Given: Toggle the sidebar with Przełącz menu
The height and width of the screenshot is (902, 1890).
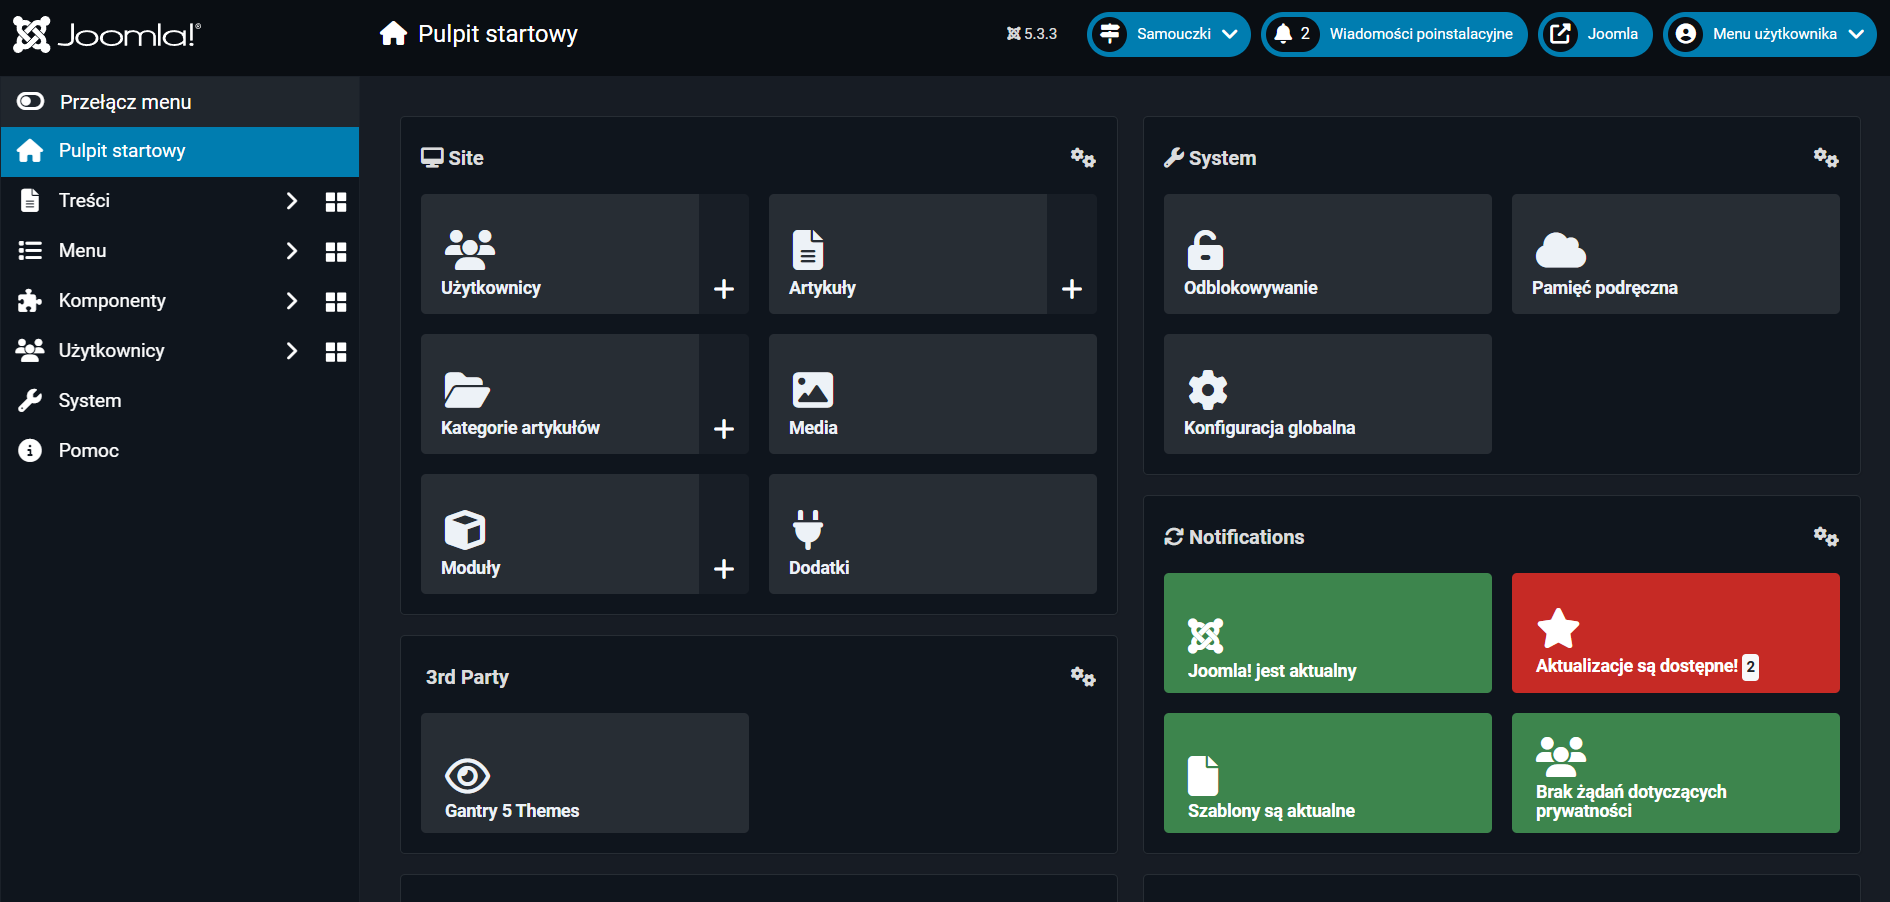Looking at the screenshot, I should click(125, 102).
